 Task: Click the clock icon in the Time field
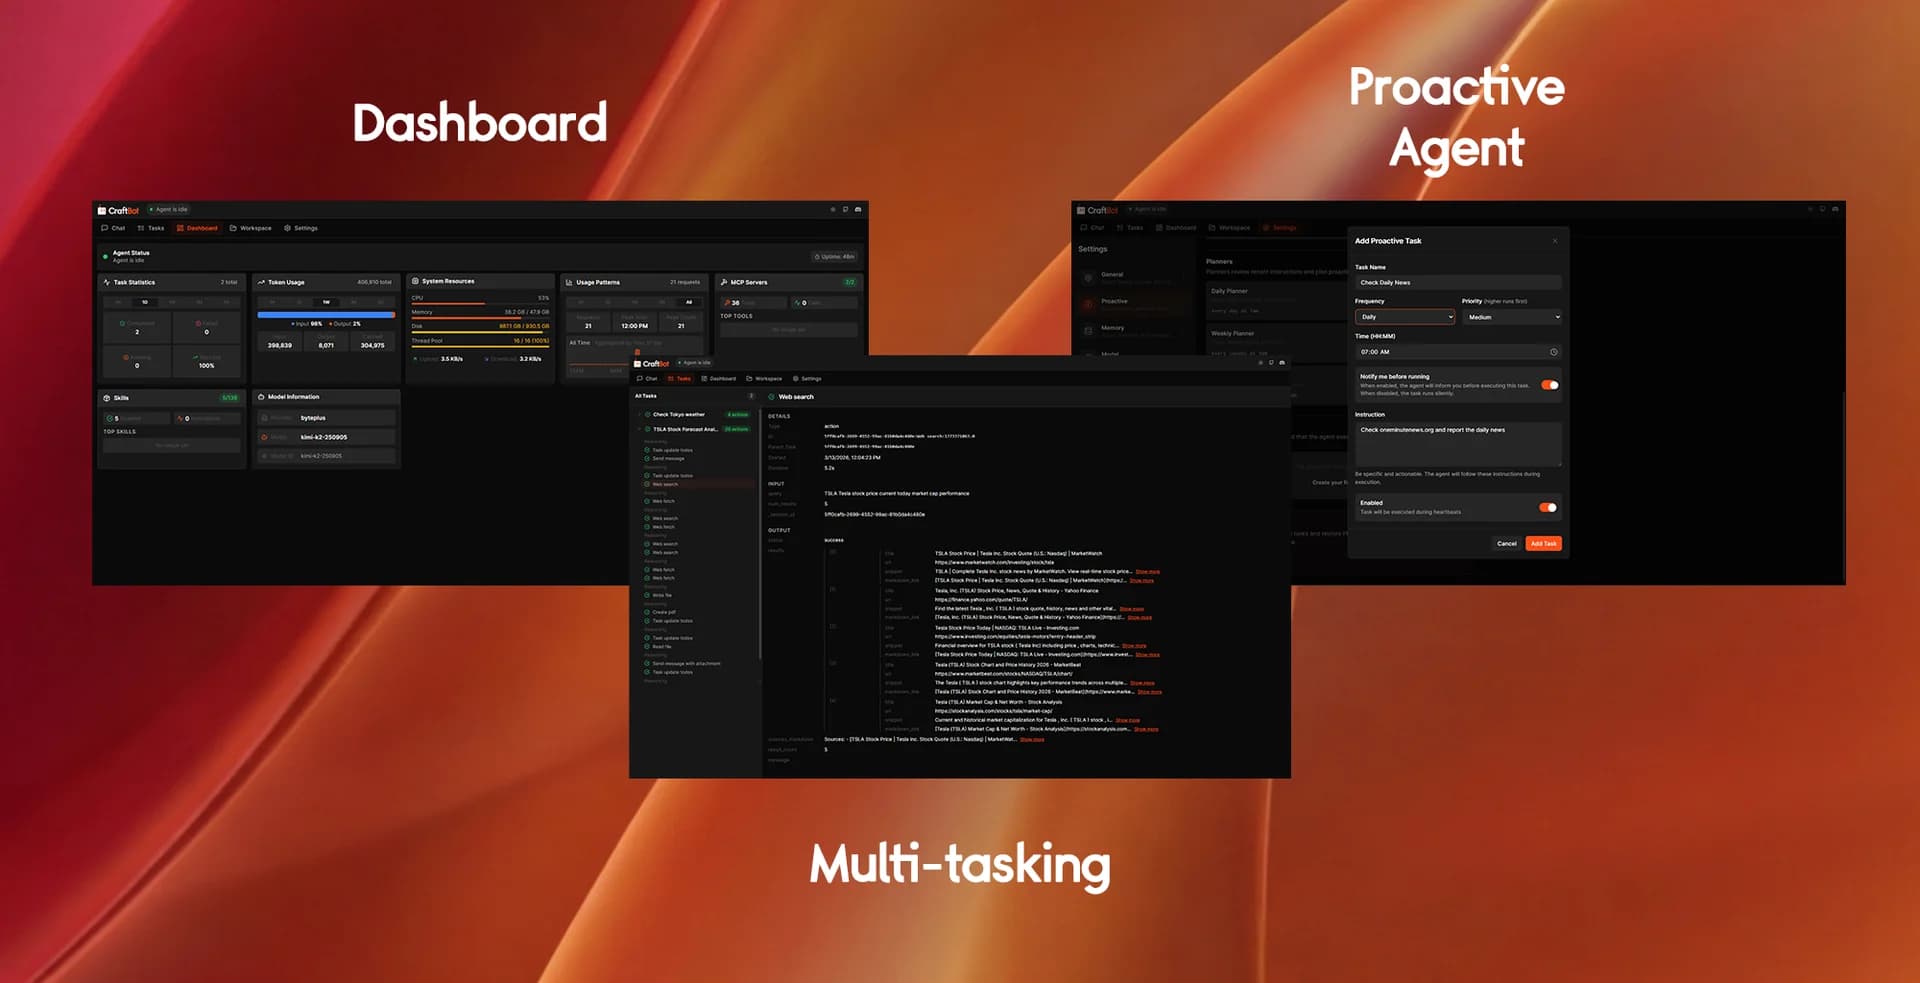[x=1553, y=352]
